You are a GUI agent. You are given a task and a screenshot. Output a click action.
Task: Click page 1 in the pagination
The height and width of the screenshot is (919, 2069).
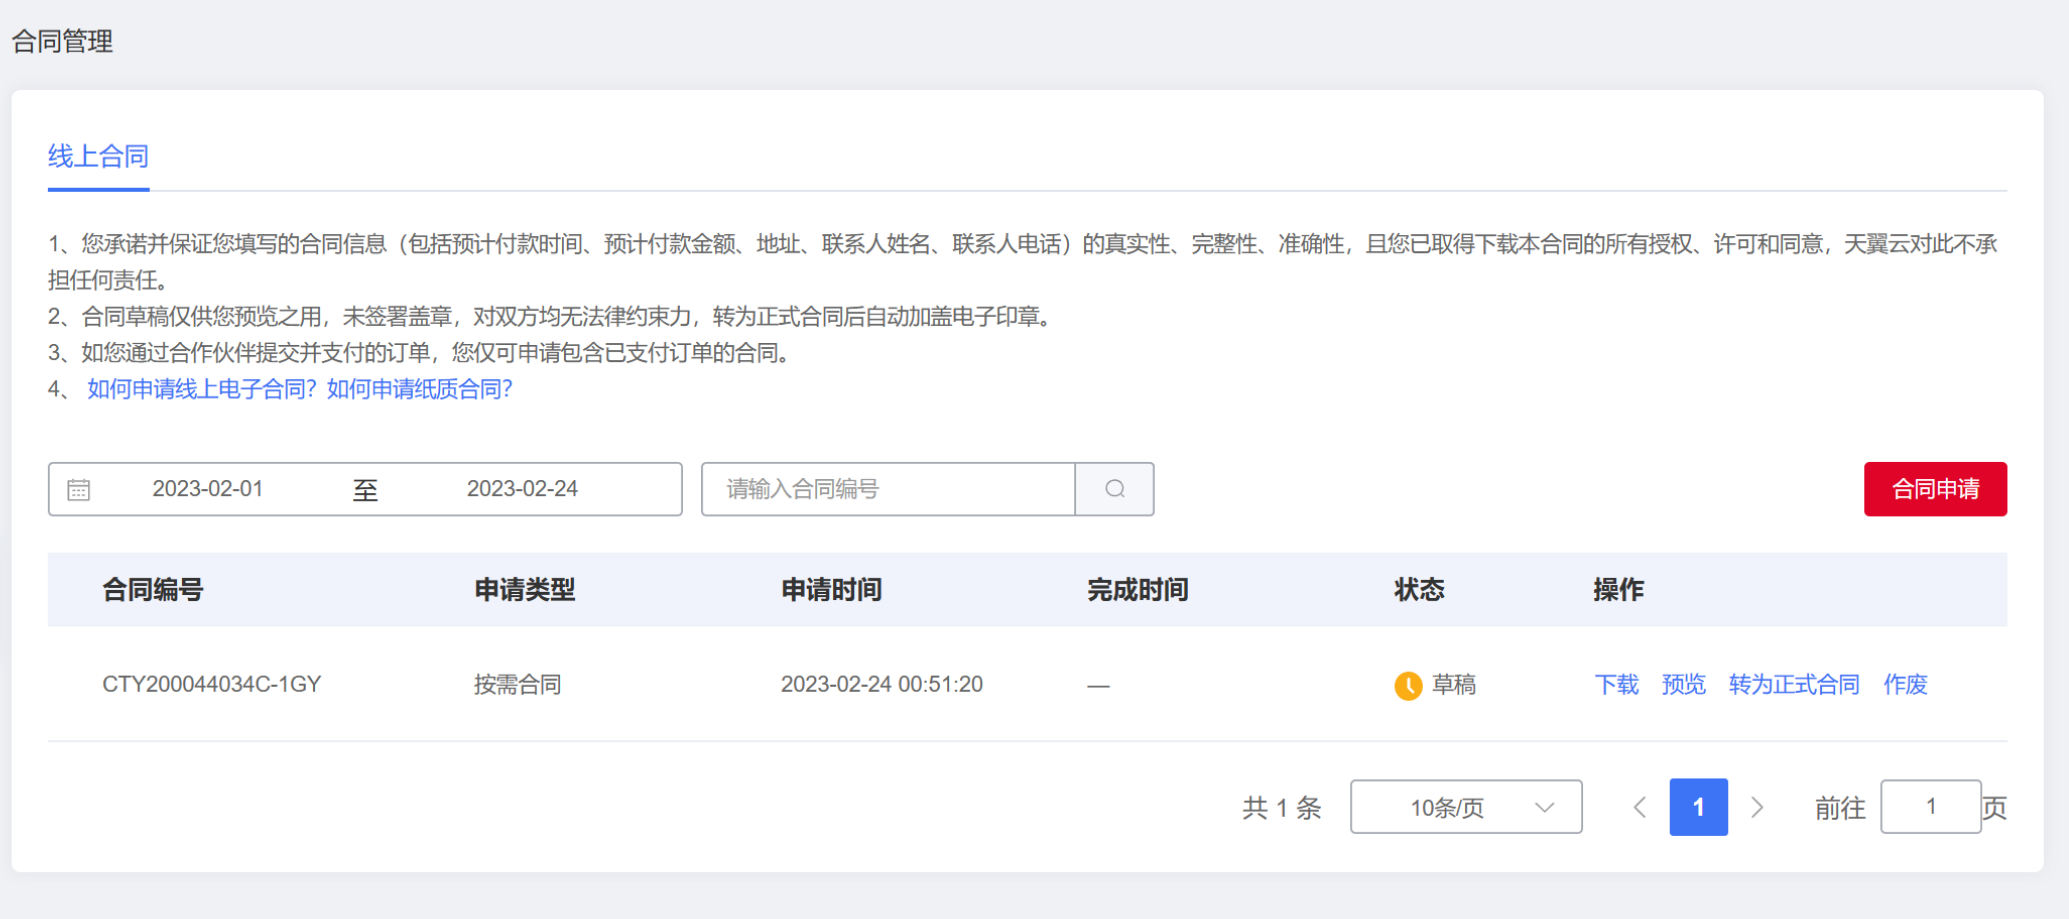coord(1698,807)
